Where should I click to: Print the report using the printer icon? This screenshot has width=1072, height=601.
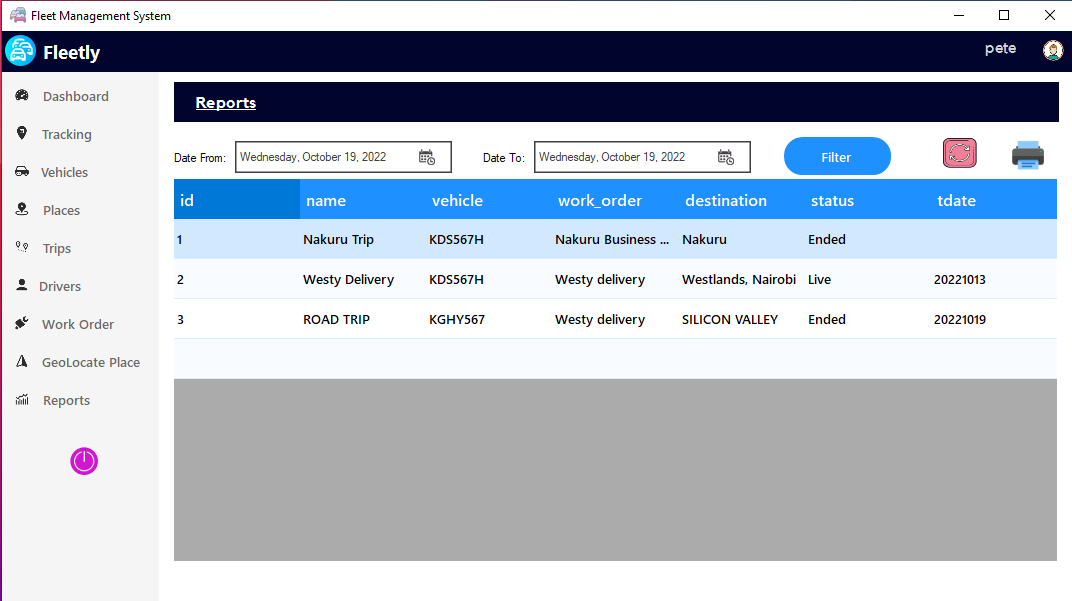pyautogui.click(x=1028, y=155)
